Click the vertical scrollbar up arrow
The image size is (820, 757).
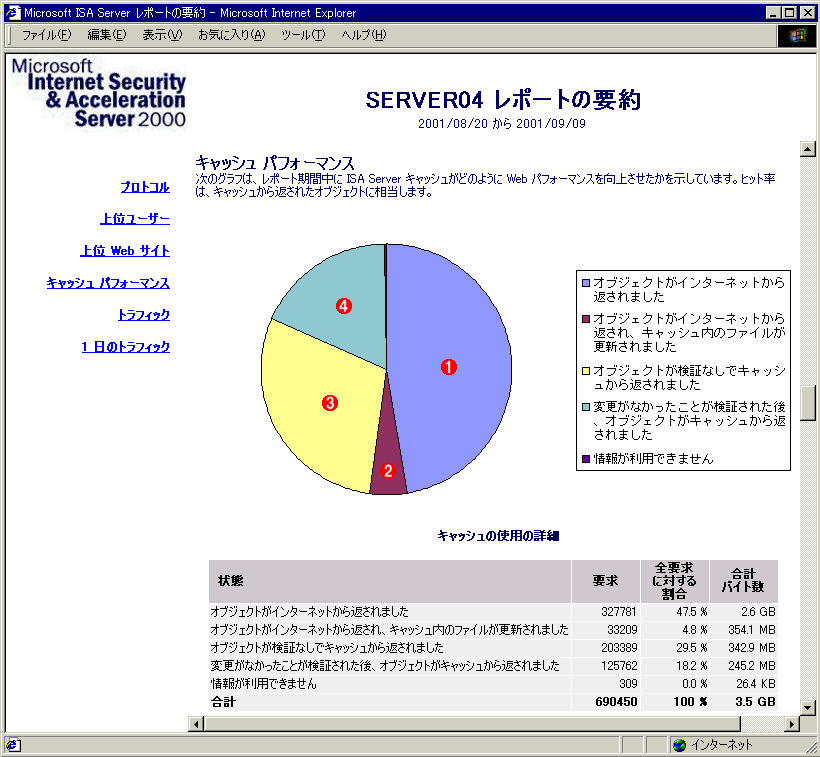pos(808,149)
